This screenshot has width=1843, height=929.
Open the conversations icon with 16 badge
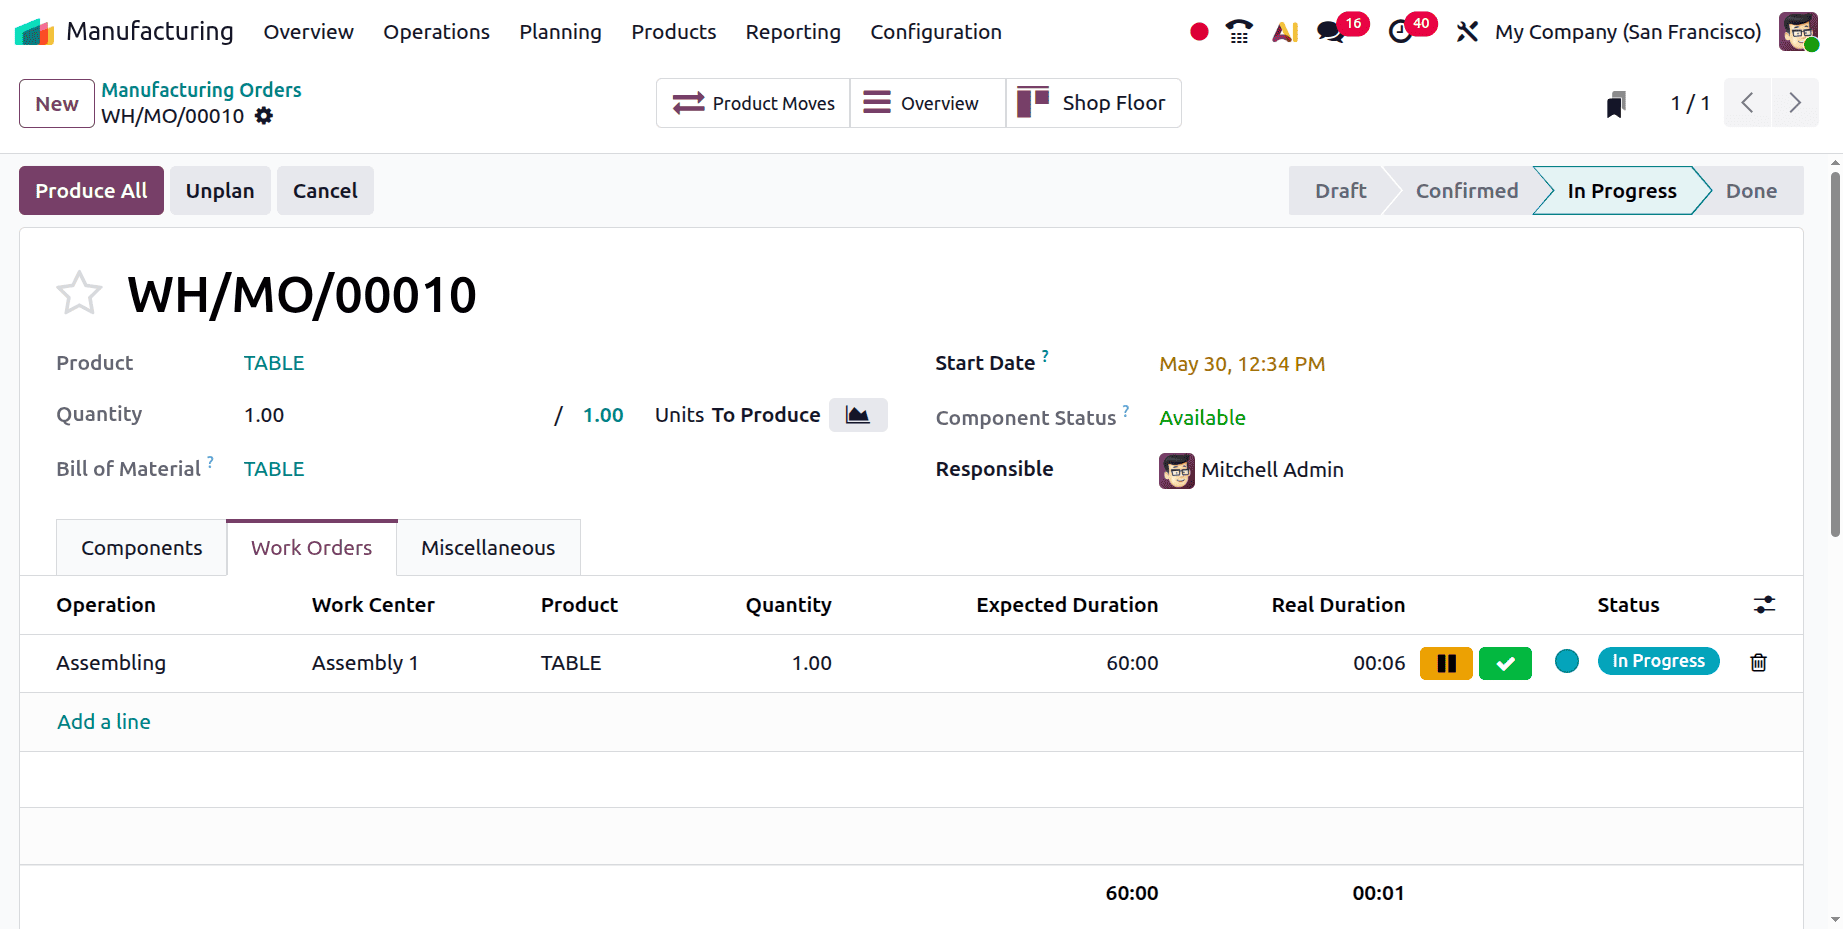1341,30
